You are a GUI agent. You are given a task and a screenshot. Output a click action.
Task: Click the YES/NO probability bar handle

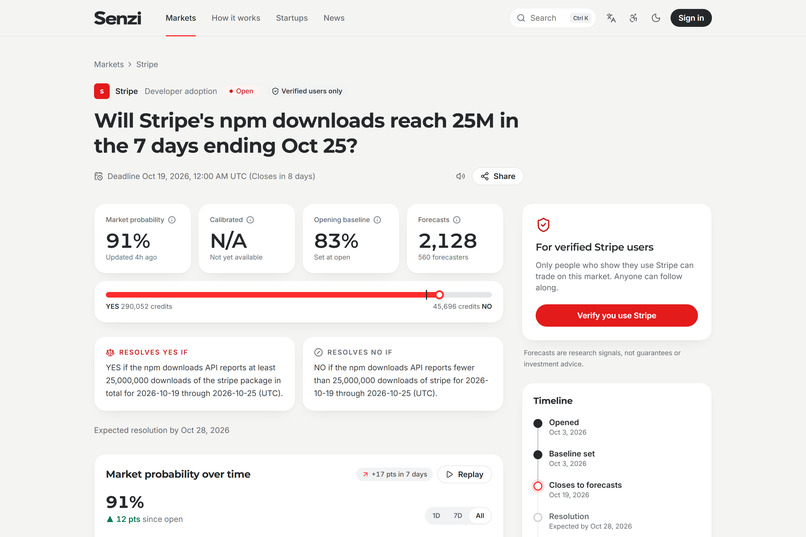pyautogui.click(x=439, y=294)
